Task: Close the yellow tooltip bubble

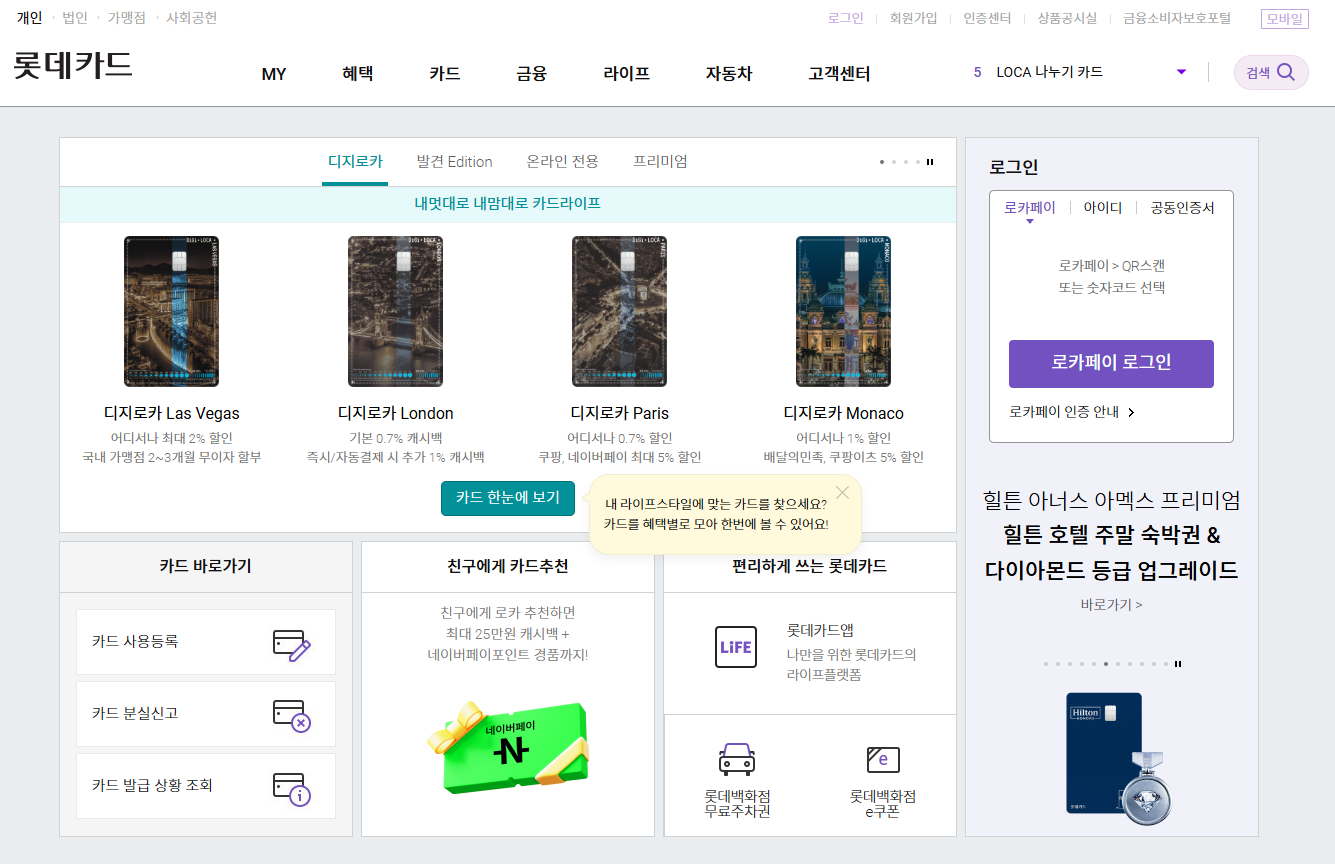Action: 842,492
